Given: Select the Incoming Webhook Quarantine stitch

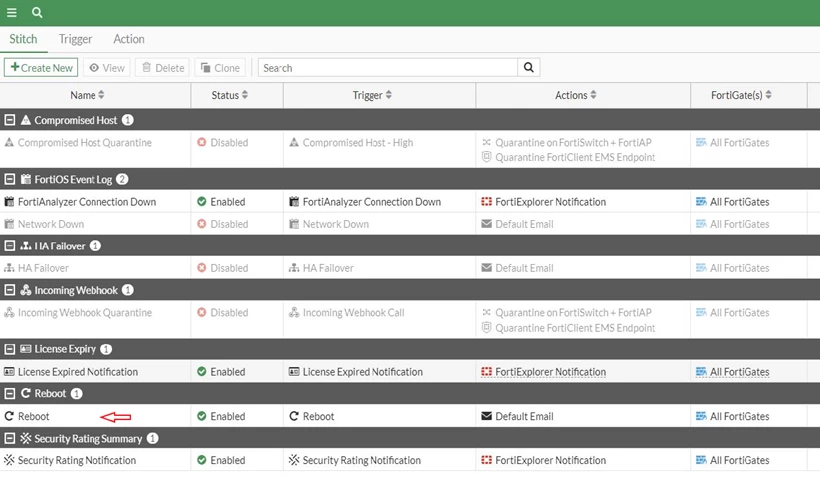Looking at the screenshot, I should pyautogui.click(x=85, y=312).
